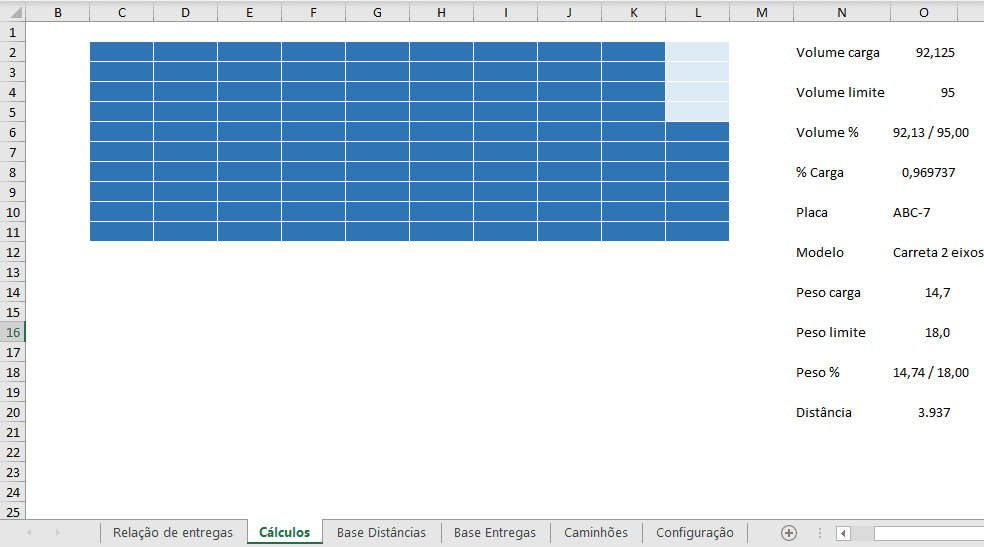This screenshot has height=547, width=984.
Task: Select column B header
Action: [58, 13]
